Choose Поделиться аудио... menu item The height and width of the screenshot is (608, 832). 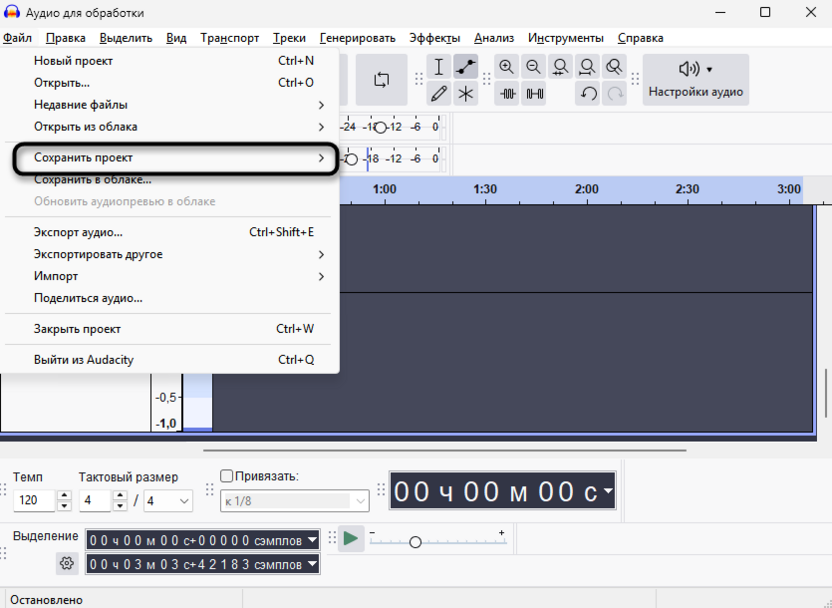tap(170, 298)
